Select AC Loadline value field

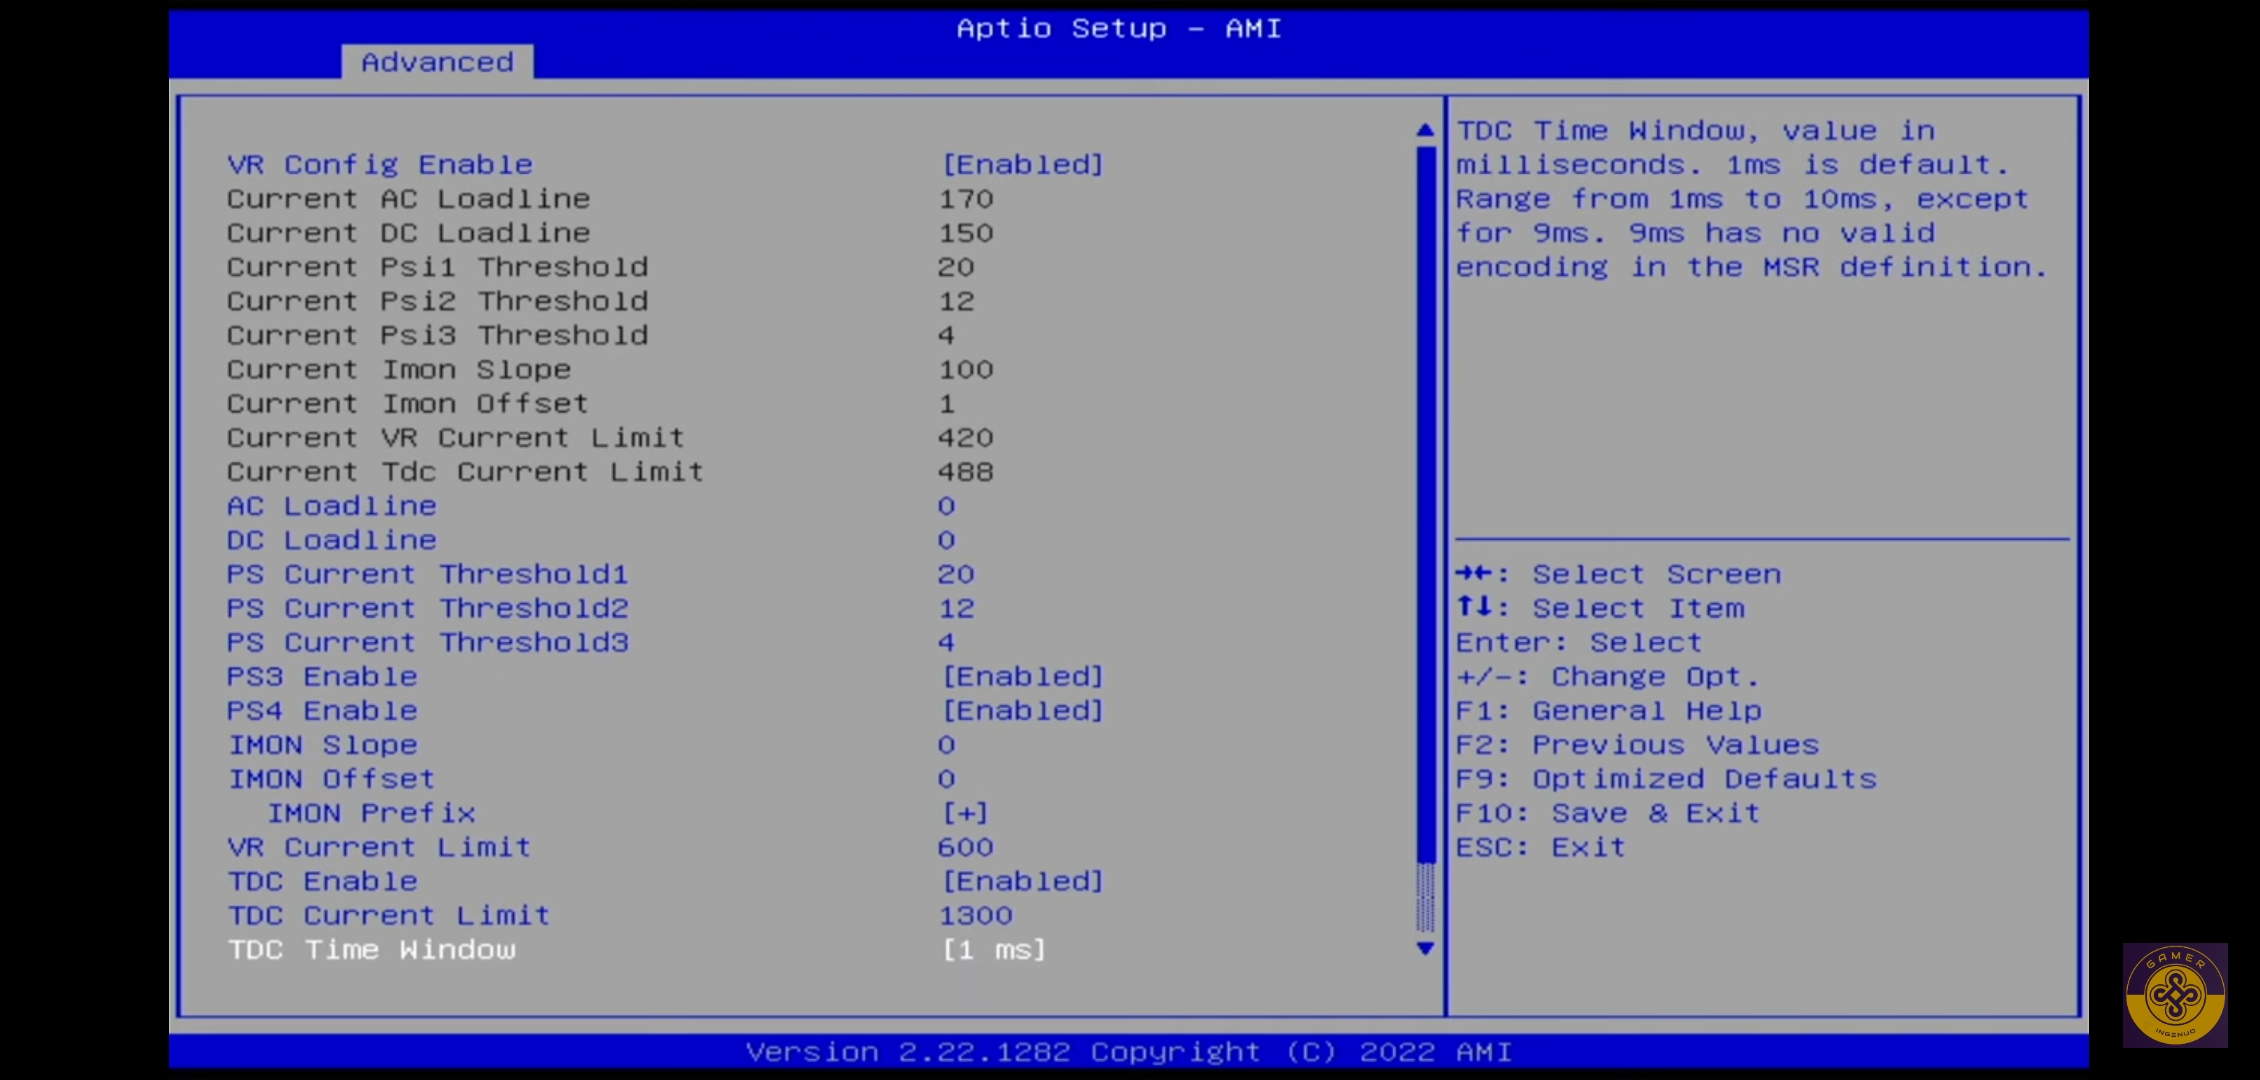(x=946, y=507)
